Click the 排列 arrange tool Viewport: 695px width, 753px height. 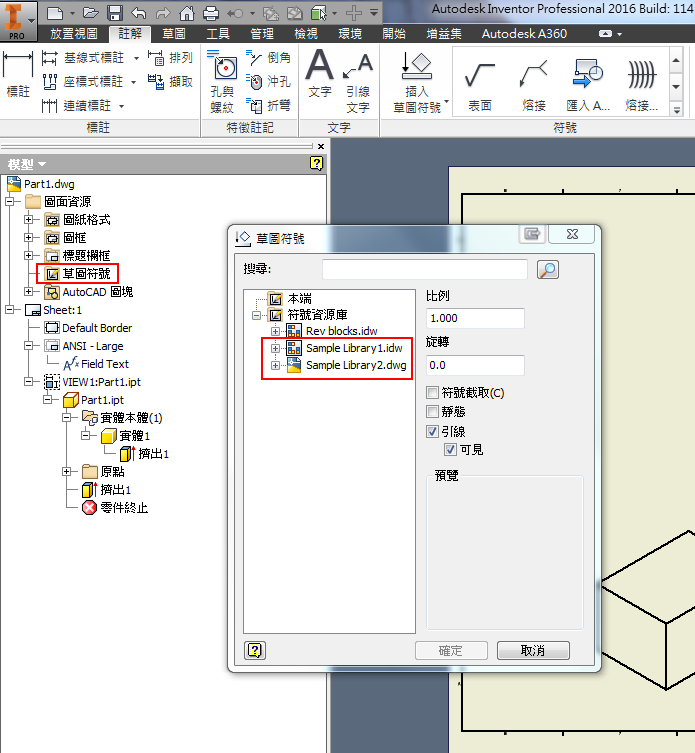coord(170,58)
